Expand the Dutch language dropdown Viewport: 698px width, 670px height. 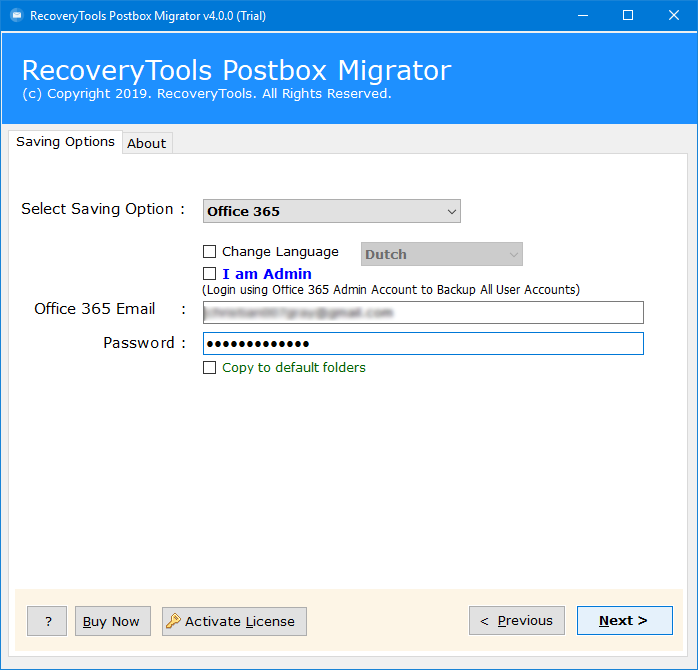pyautogui.click(x=442, y=254)
